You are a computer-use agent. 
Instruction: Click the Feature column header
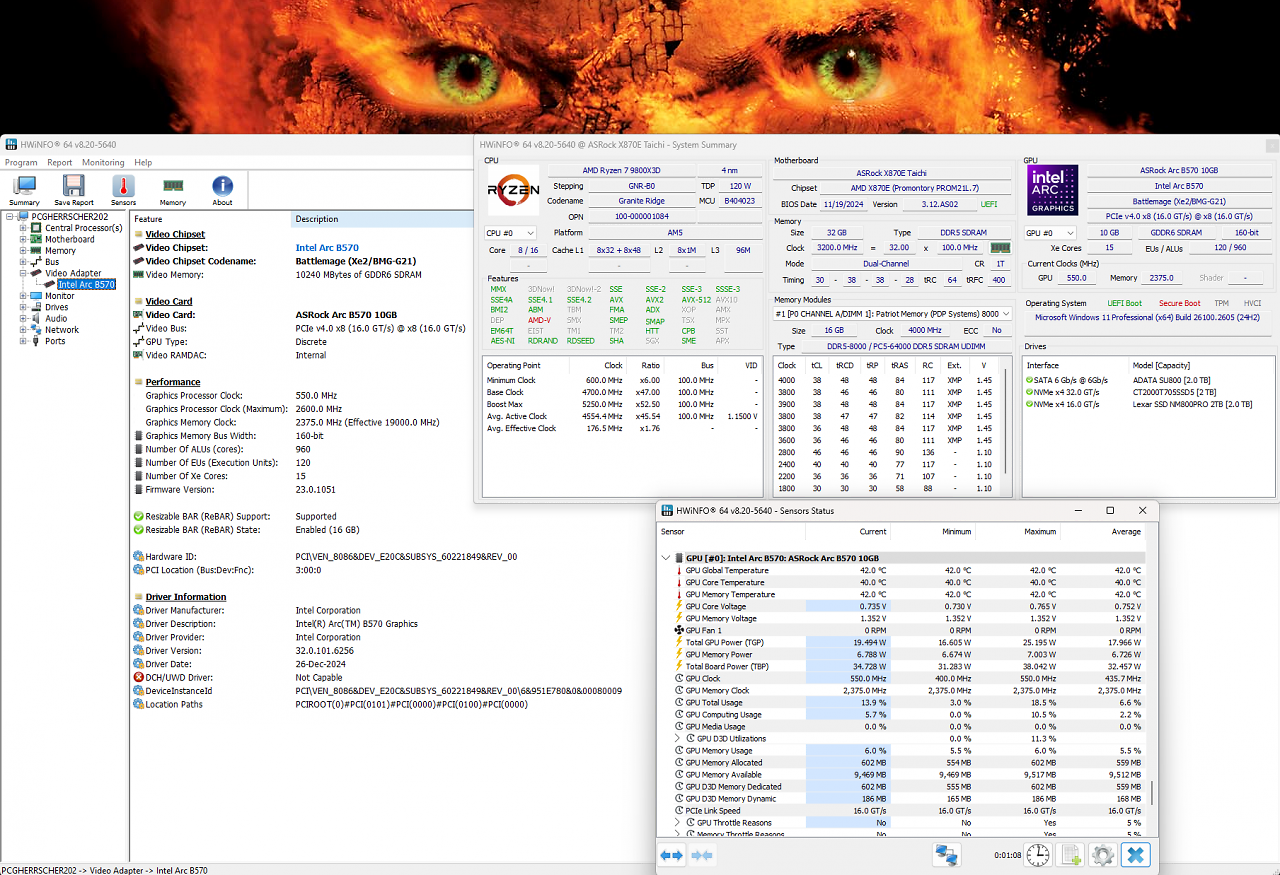210,219
